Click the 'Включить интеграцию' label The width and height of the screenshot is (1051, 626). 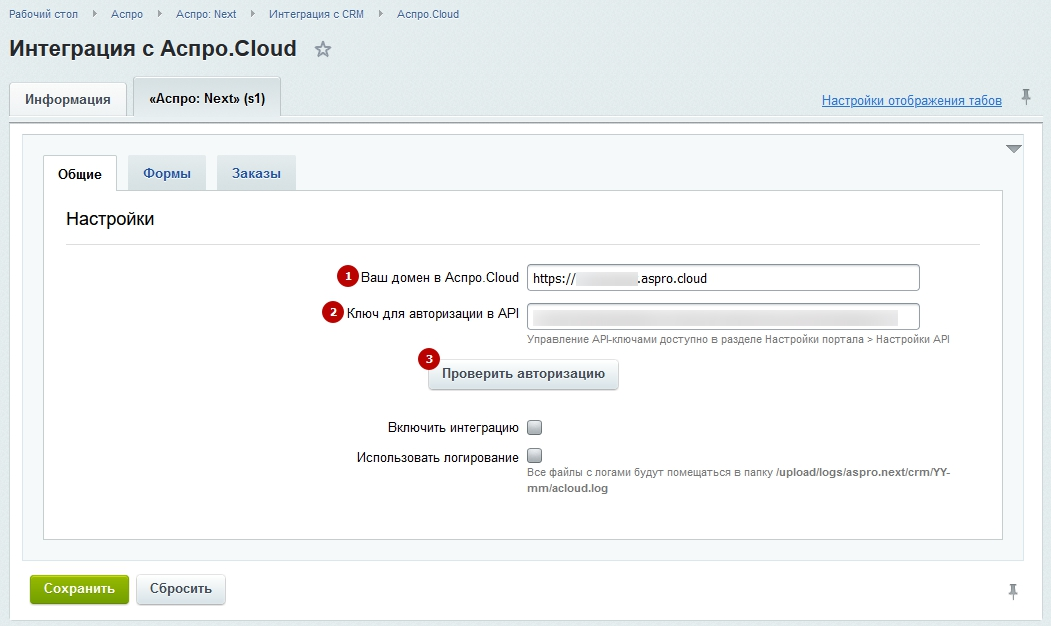pos(453,428)
